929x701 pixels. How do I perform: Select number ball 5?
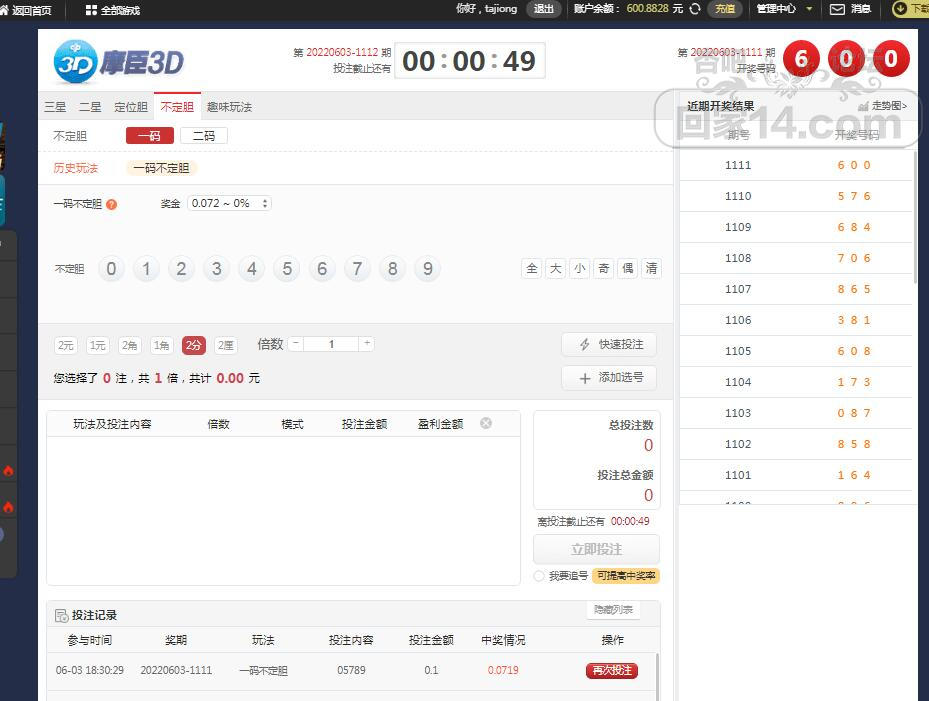pos(287,269)
